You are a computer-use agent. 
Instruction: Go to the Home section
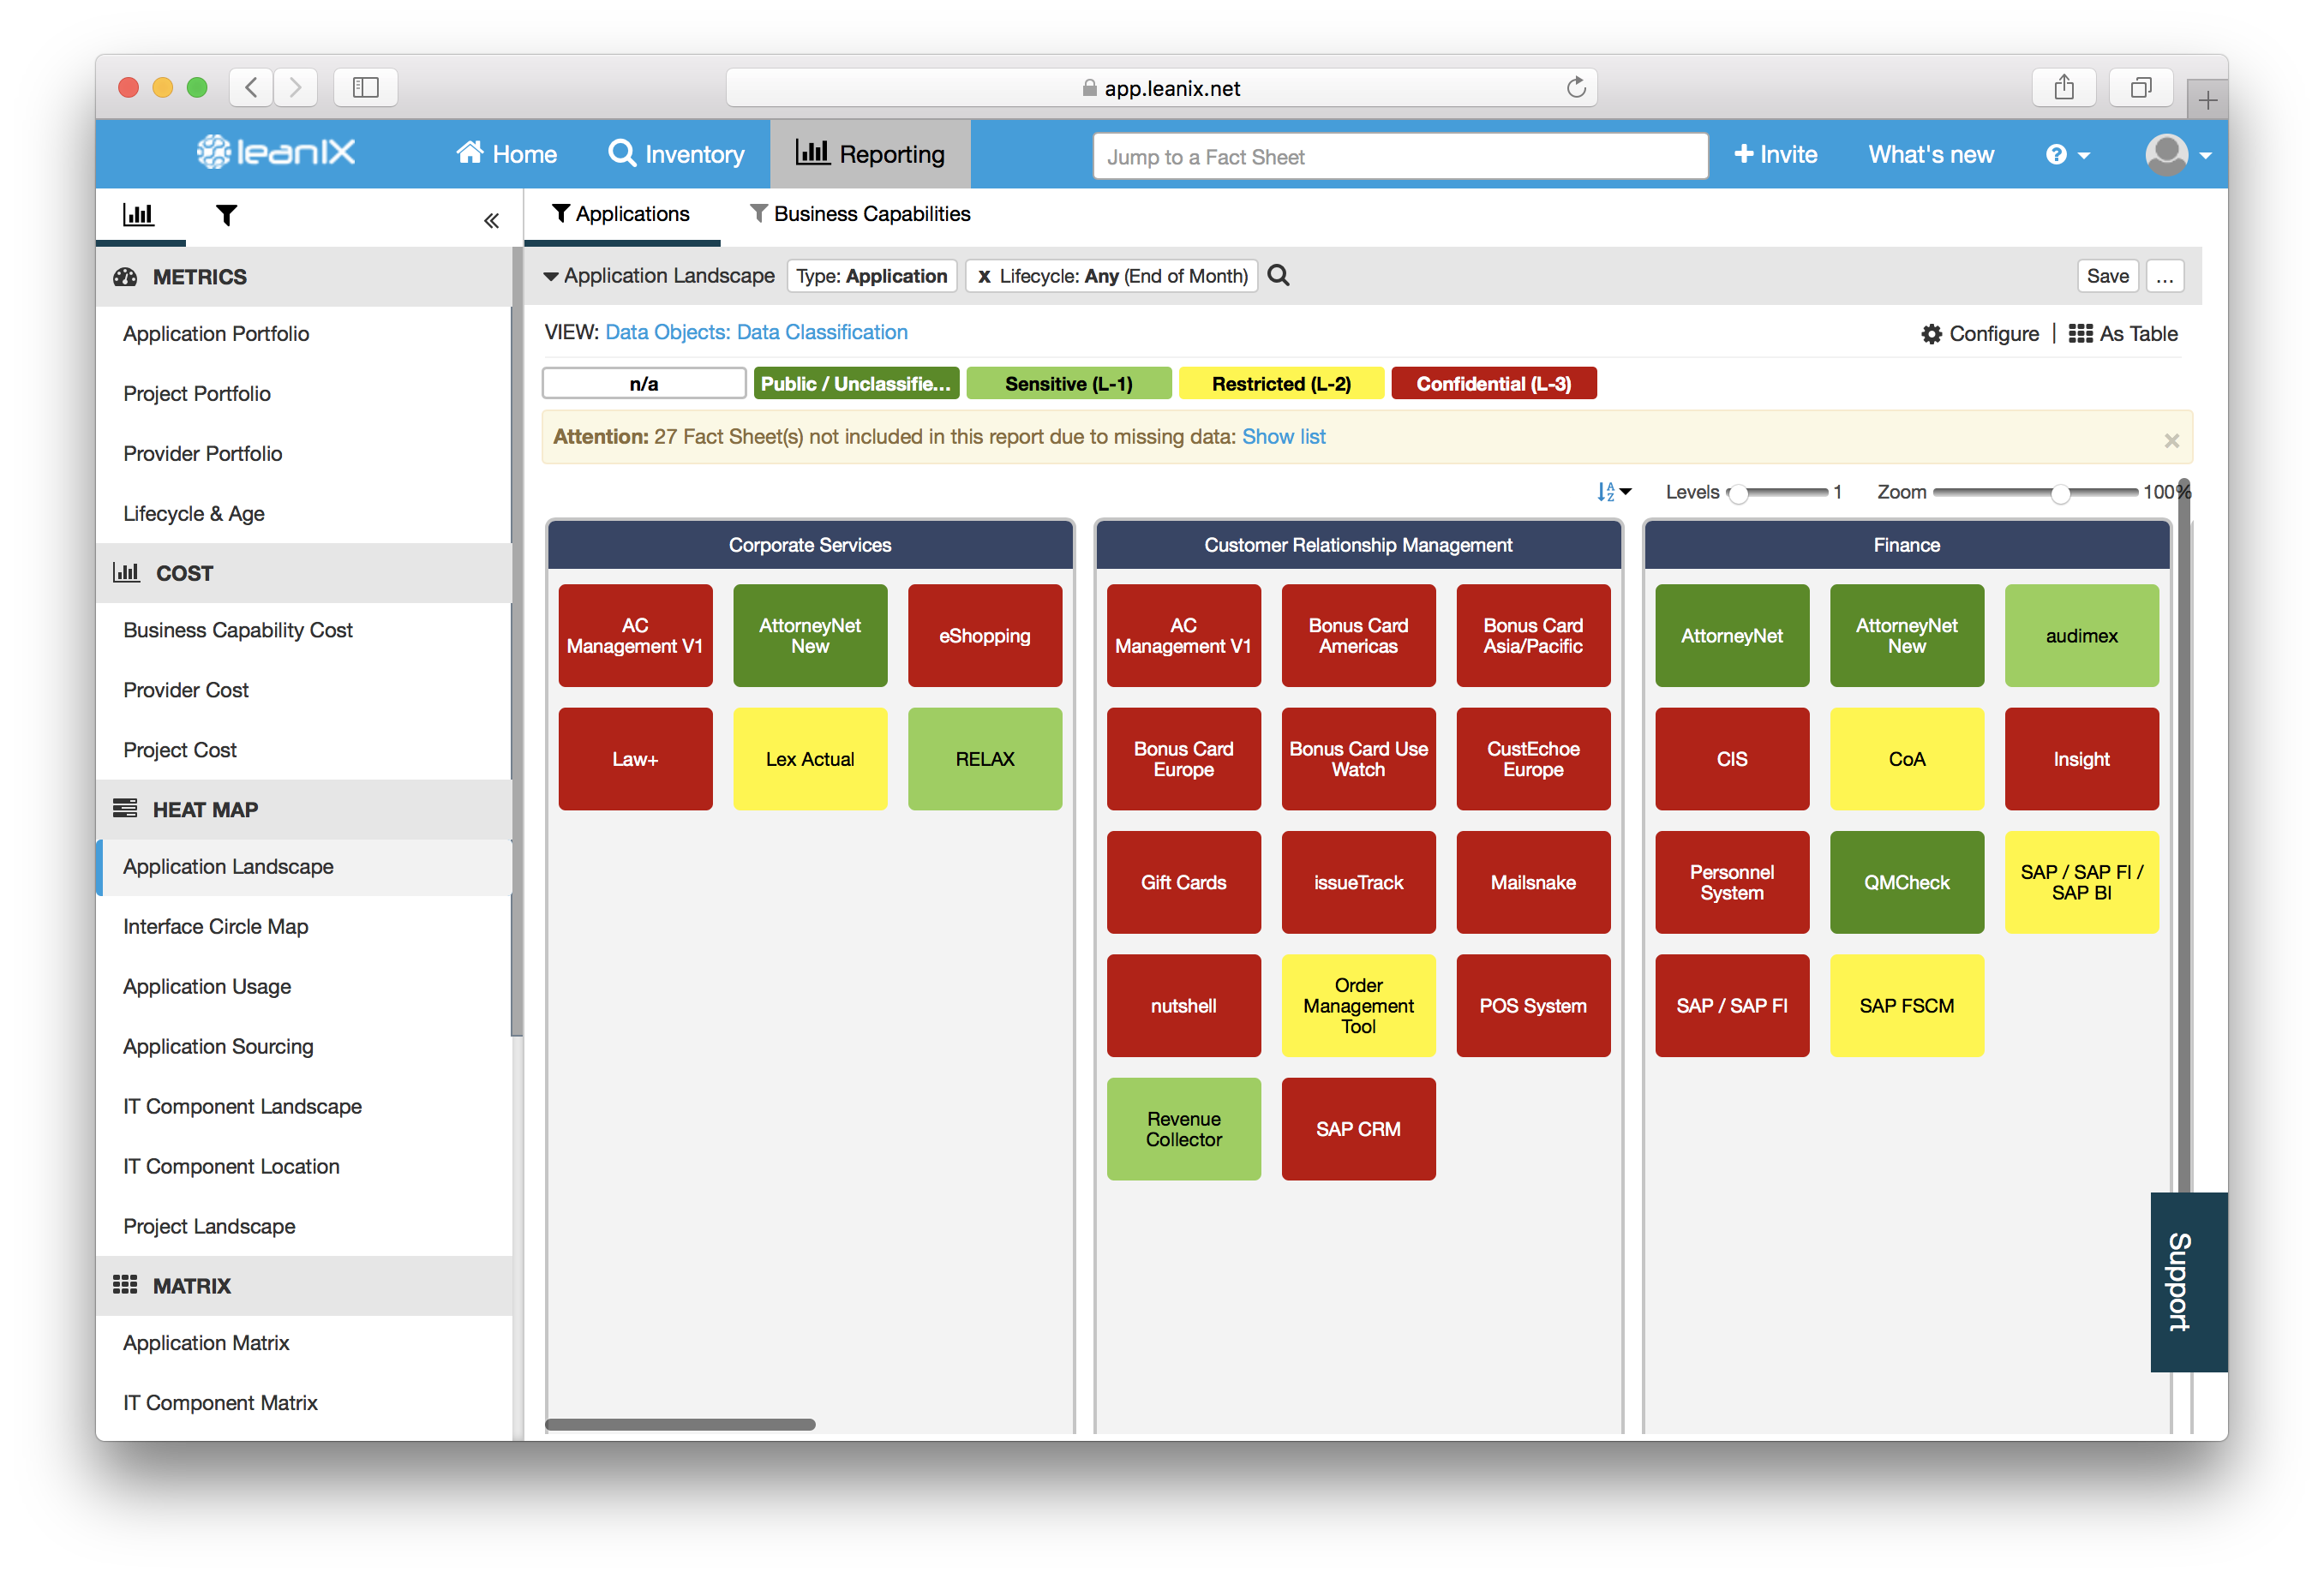pos(506,154)
